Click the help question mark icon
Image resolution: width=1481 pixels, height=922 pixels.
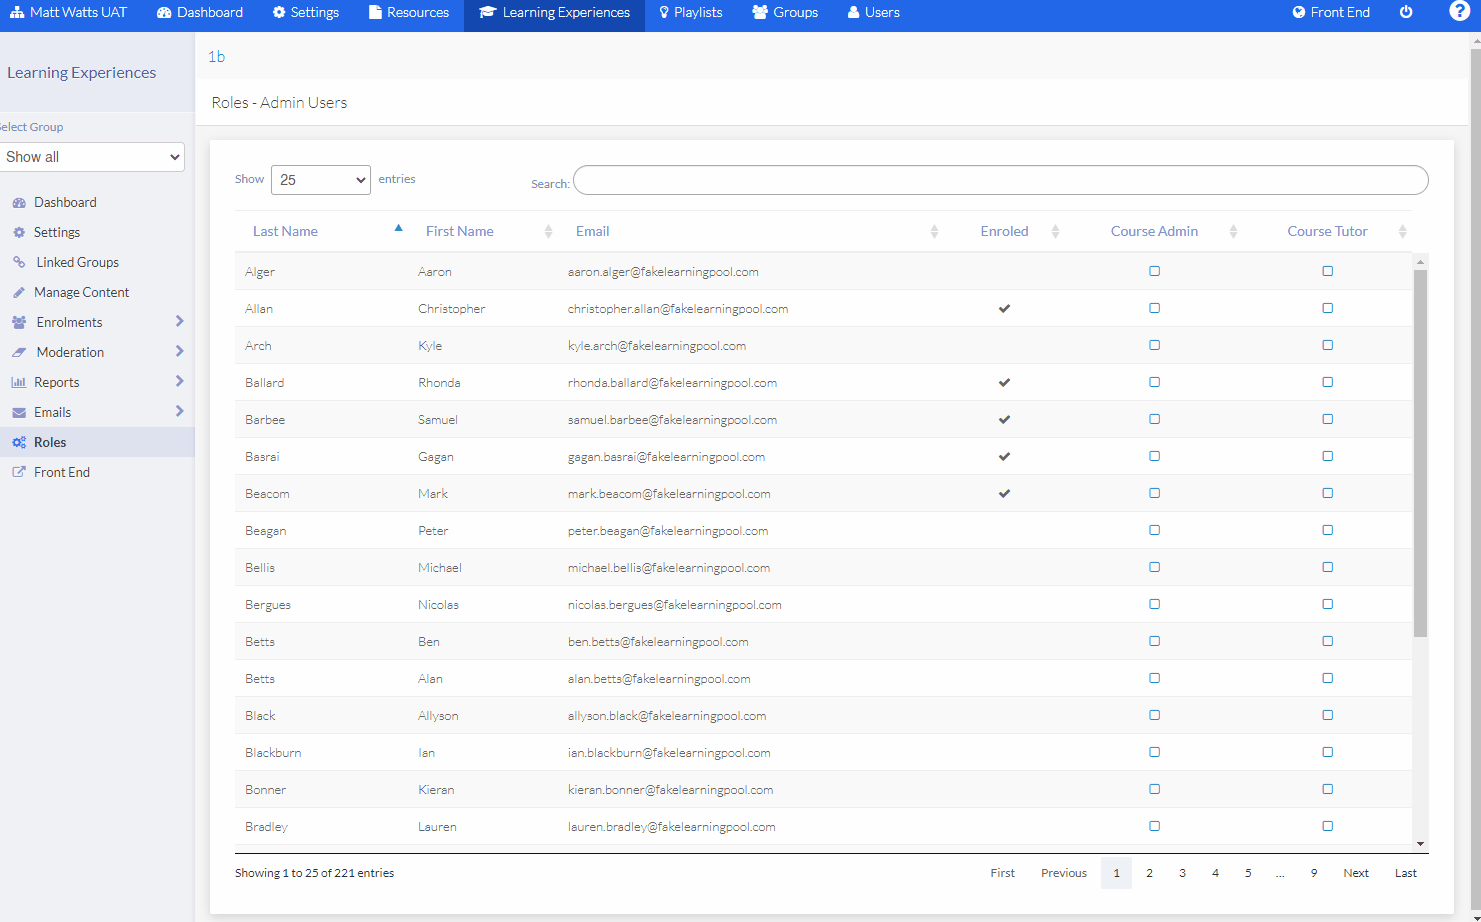coord(1459,12)
